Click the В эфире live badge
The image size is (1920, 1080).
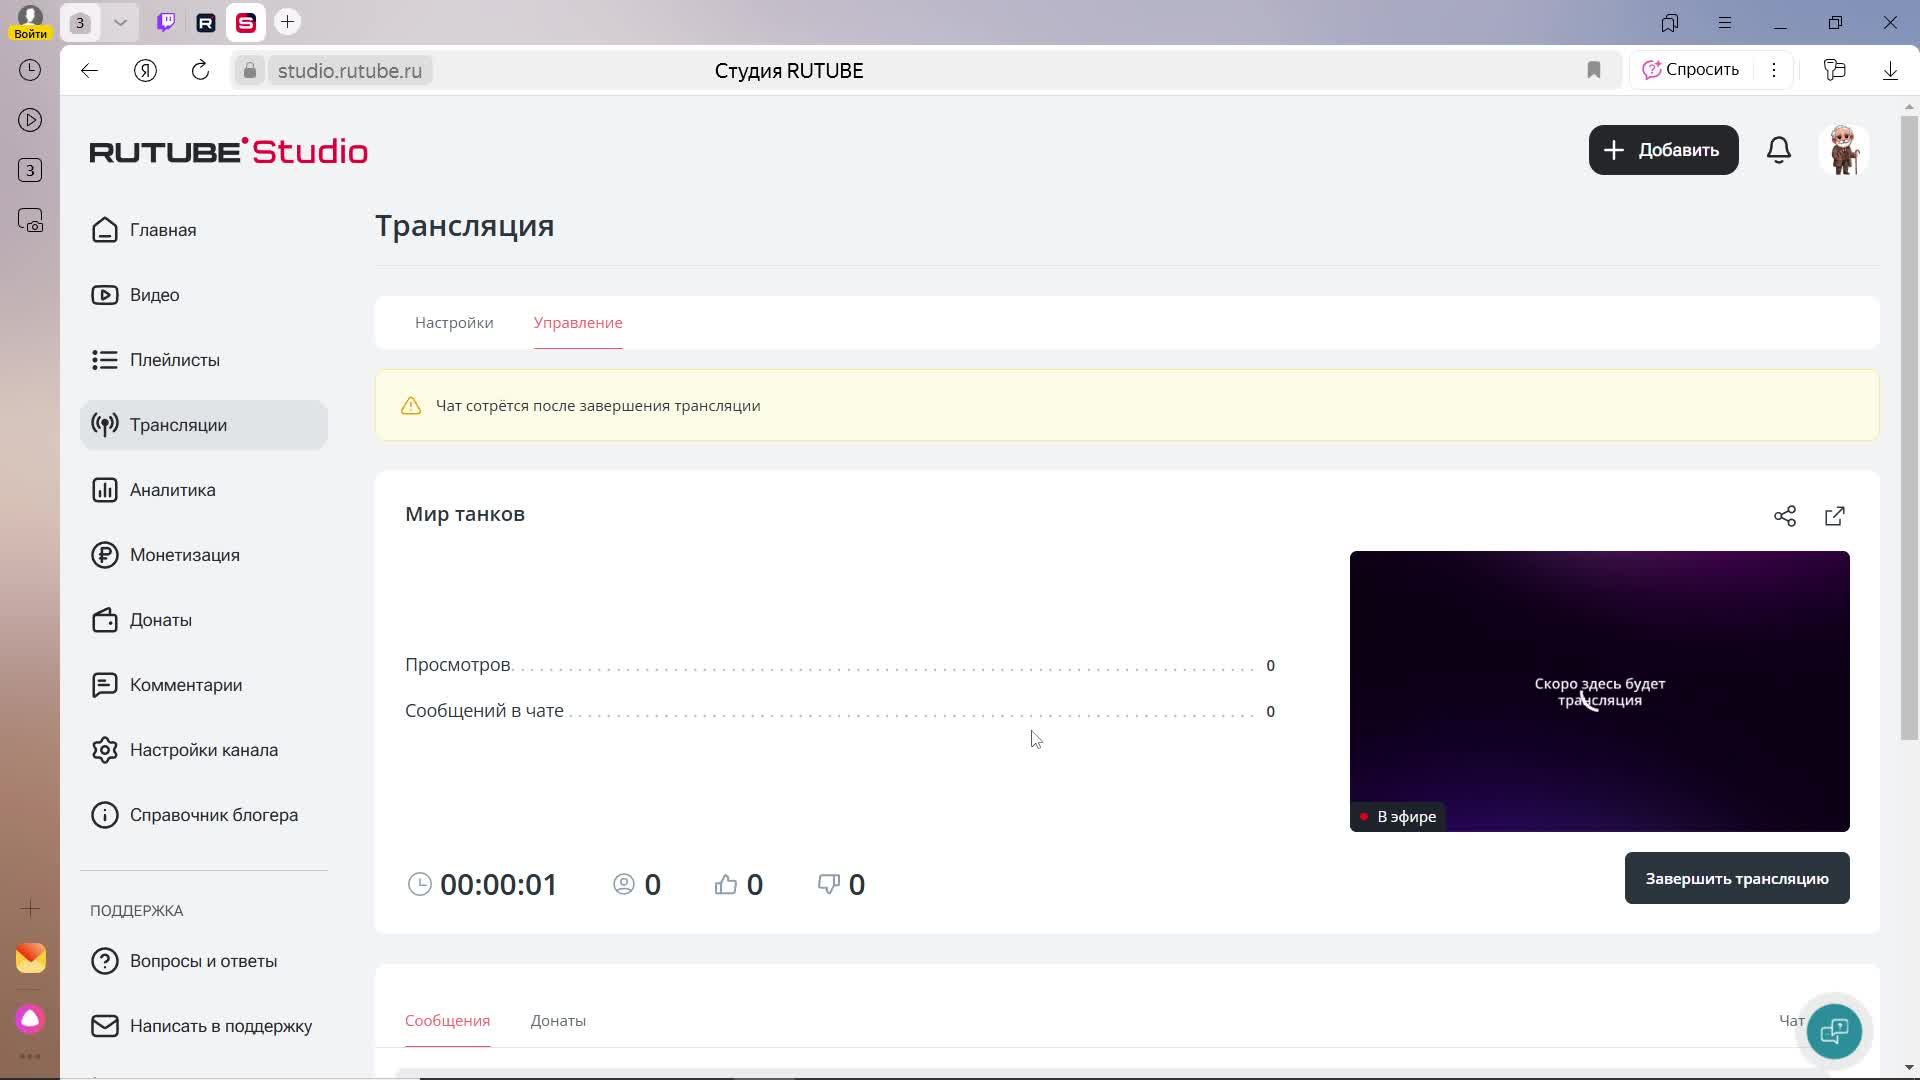pos(1397,817)
